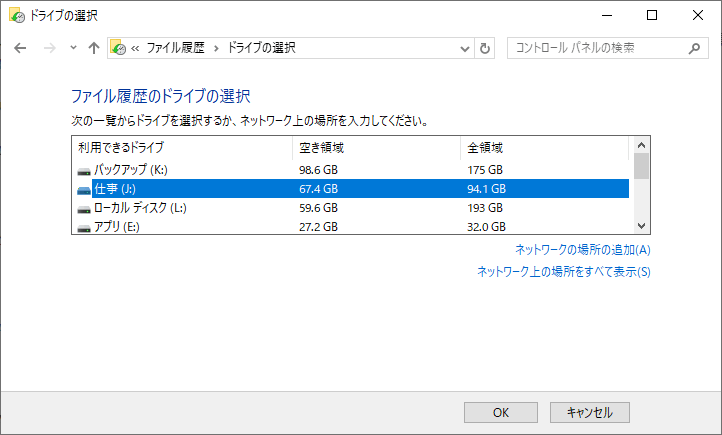Open ネットワークの場所の追加(A) link
722x435 pixels.
click(582, 250)
